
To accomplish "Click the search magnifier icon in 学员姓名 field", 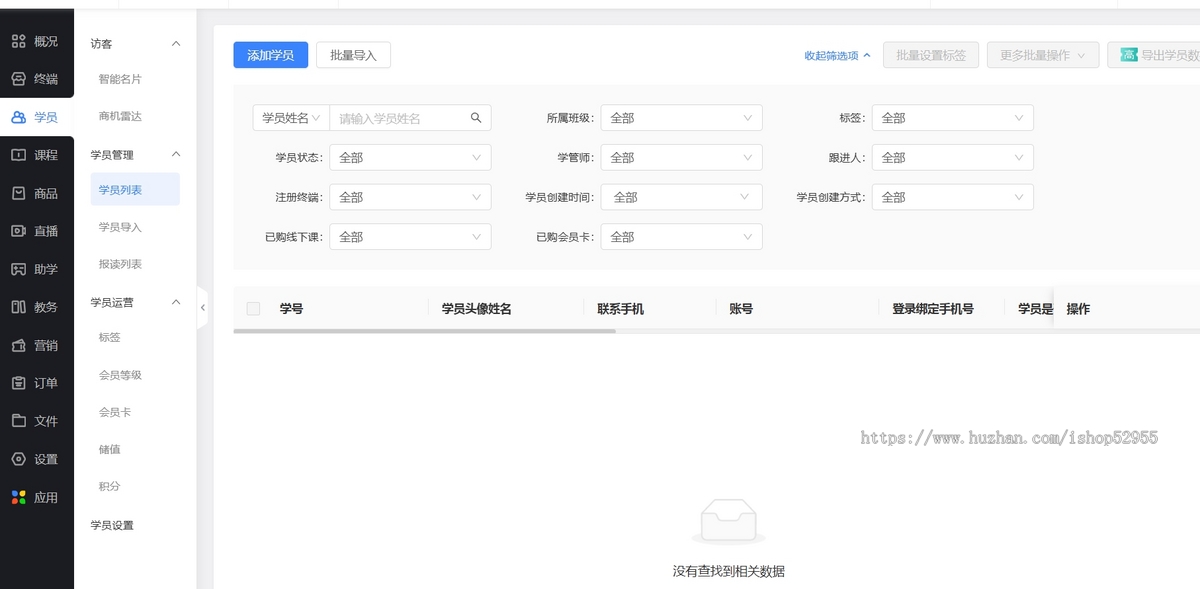I will (476, 118).
